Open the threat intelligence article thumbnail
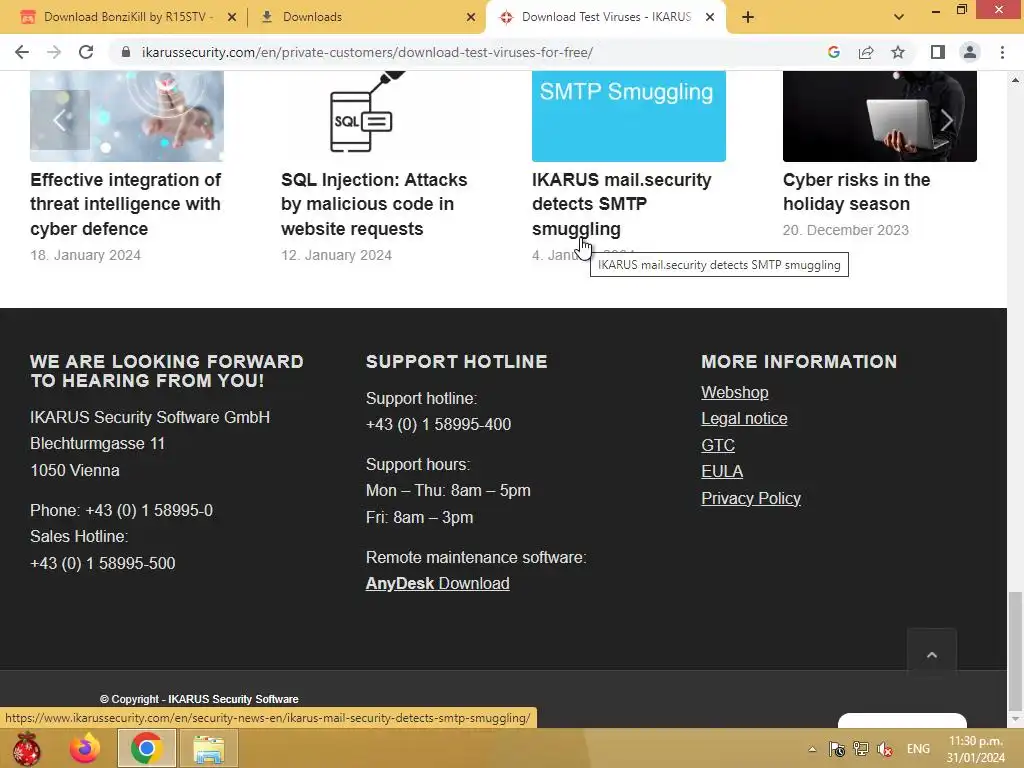 click(127, 116)
